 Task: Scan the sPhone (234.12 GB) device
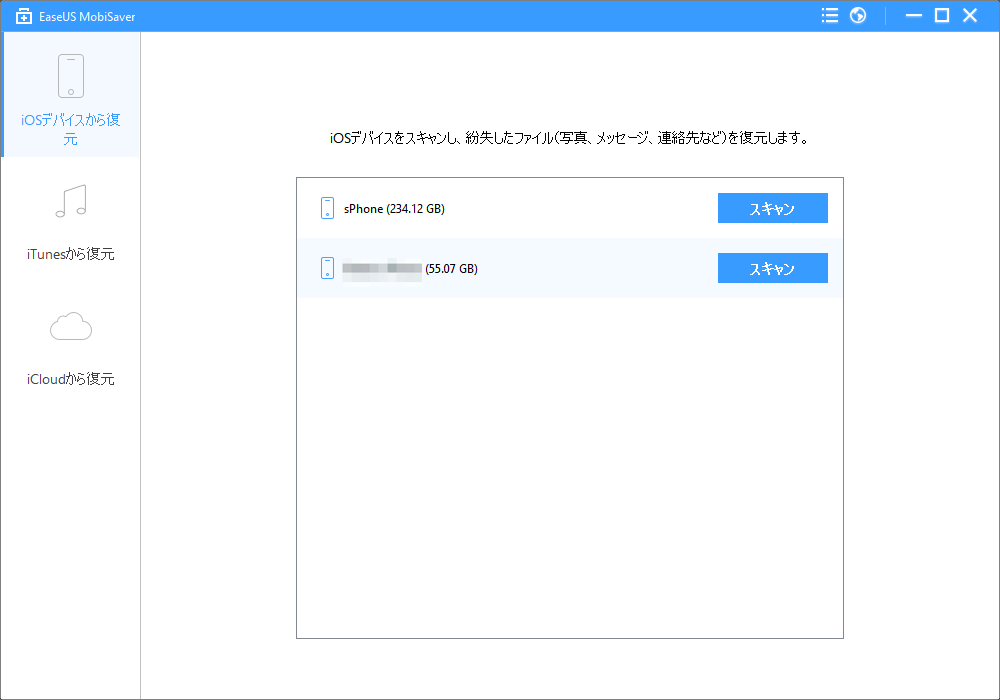pos(772,208)
